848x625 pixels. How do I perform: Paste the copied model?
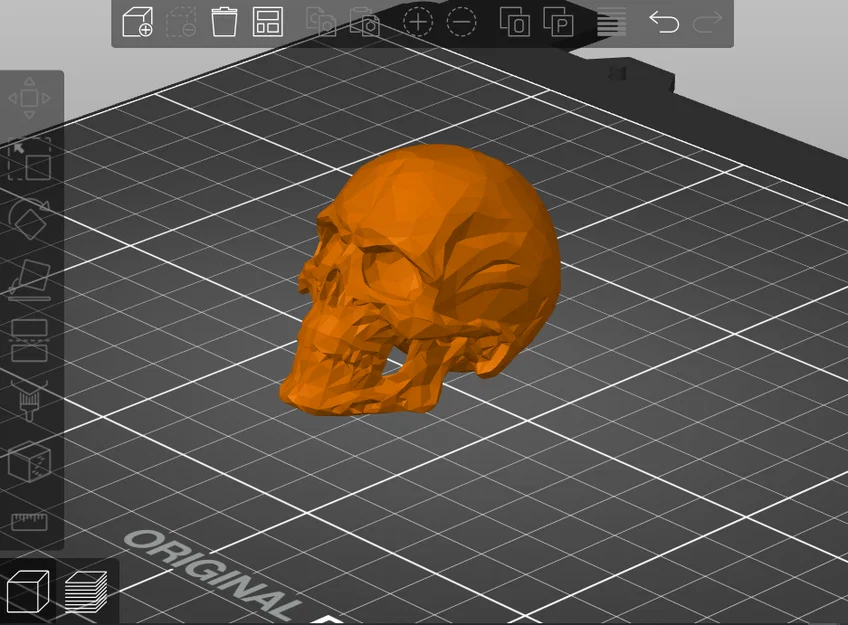point(366,22)
